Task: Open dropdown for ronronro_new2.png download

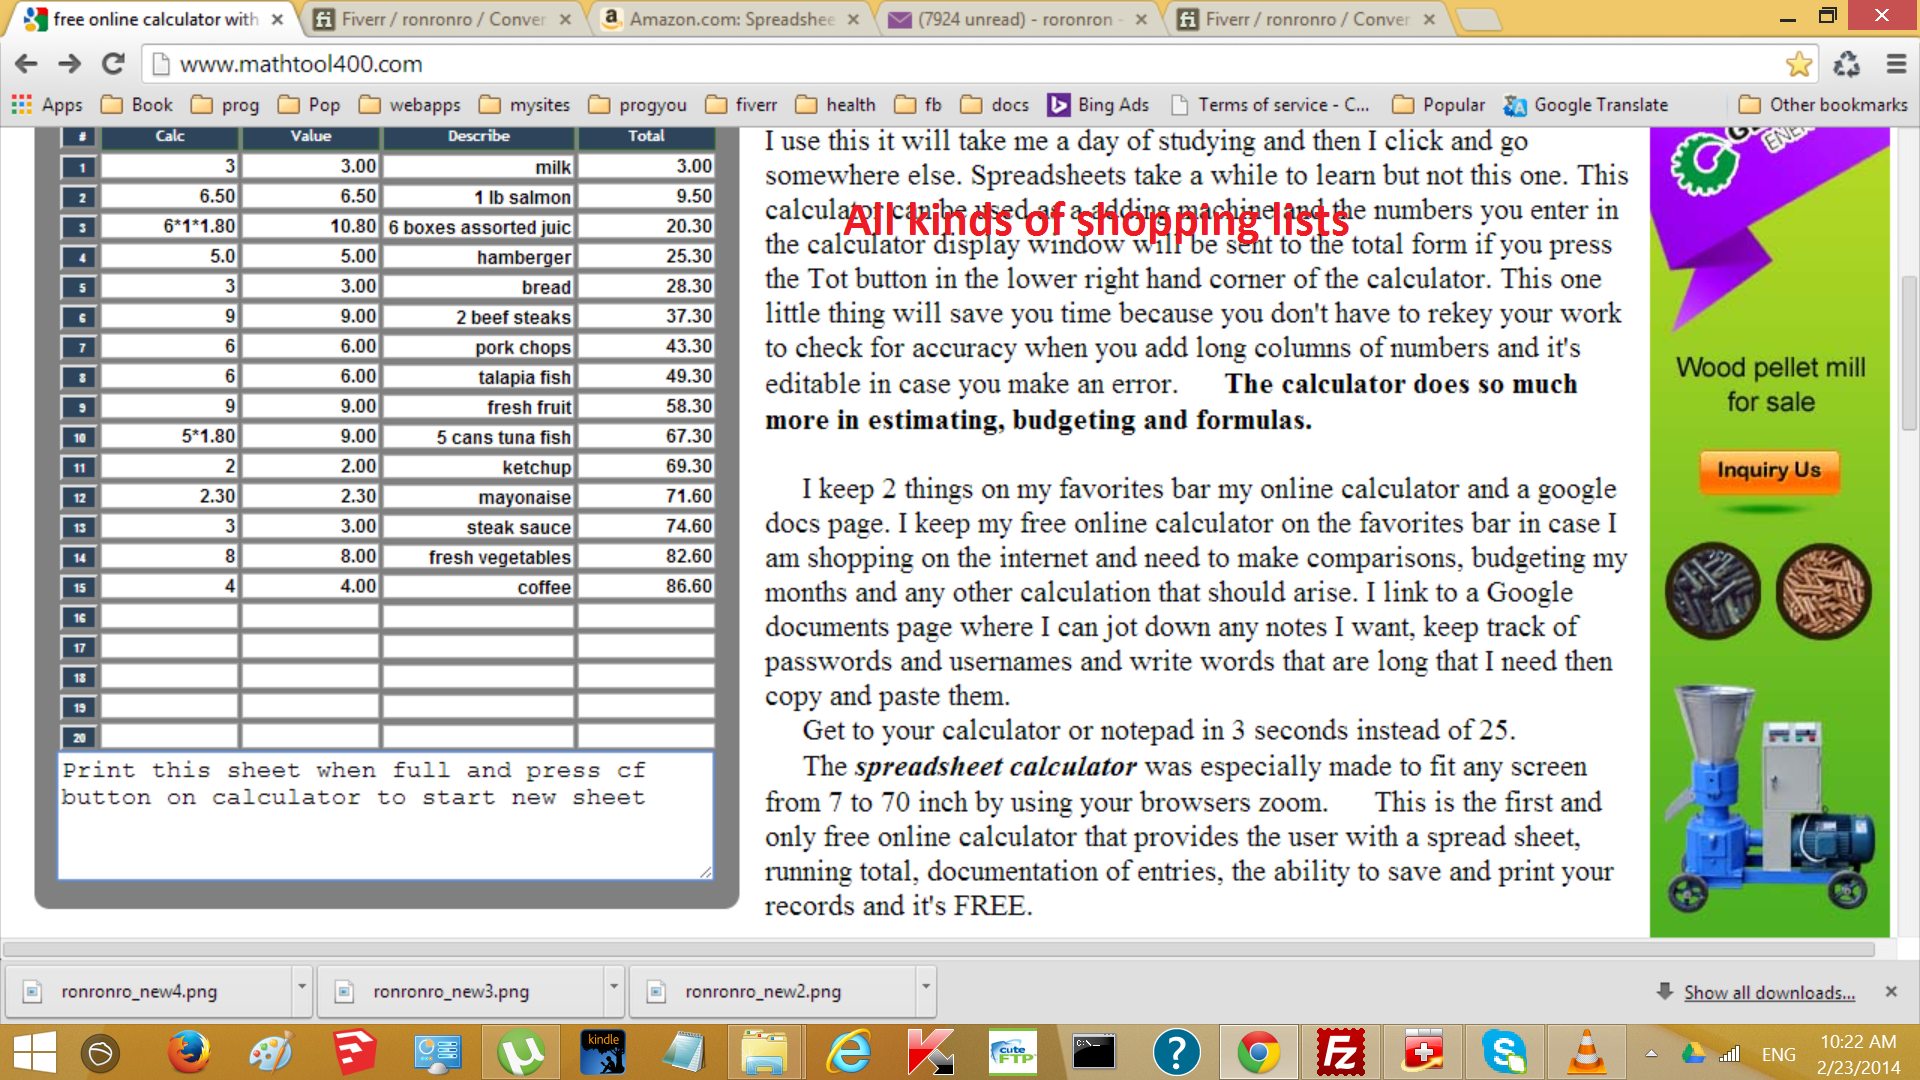Action: coord(925,987)
